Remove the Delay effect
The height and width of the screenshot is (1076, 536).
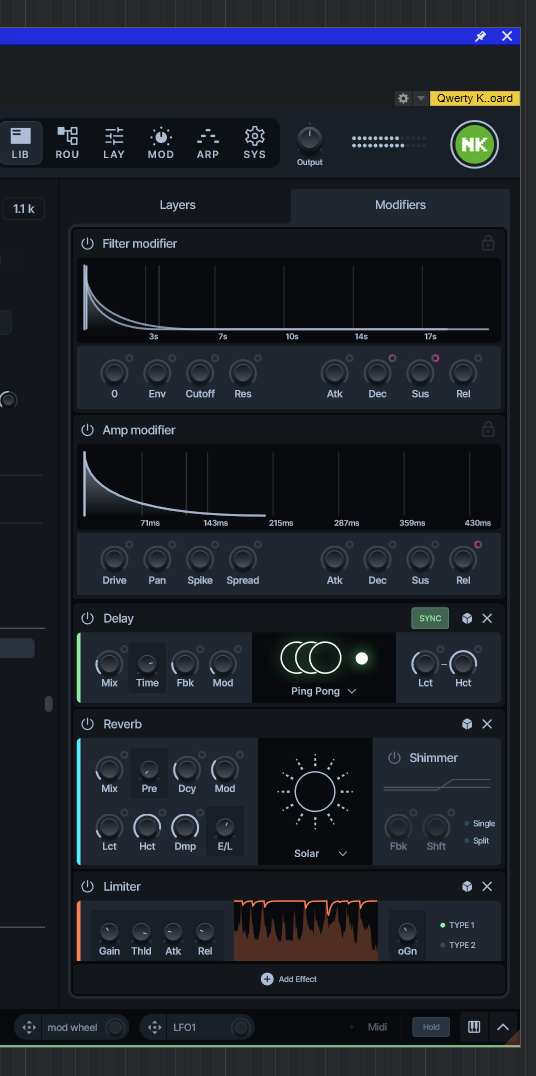click(487, 618)
